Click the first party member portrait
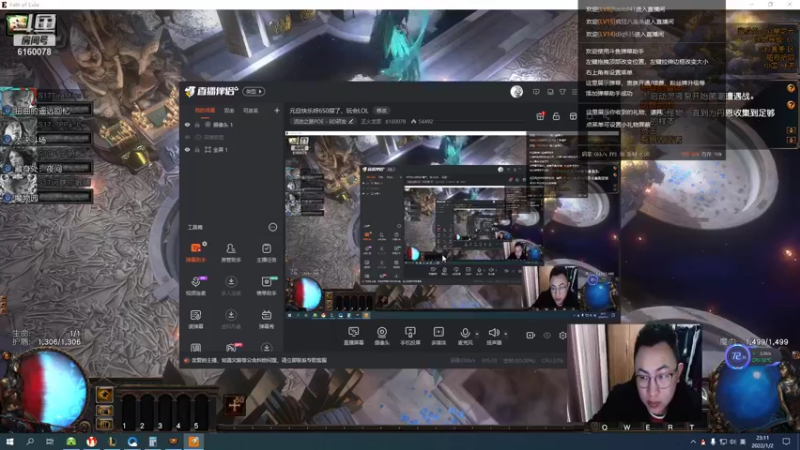800x450 pixels. 18,102
